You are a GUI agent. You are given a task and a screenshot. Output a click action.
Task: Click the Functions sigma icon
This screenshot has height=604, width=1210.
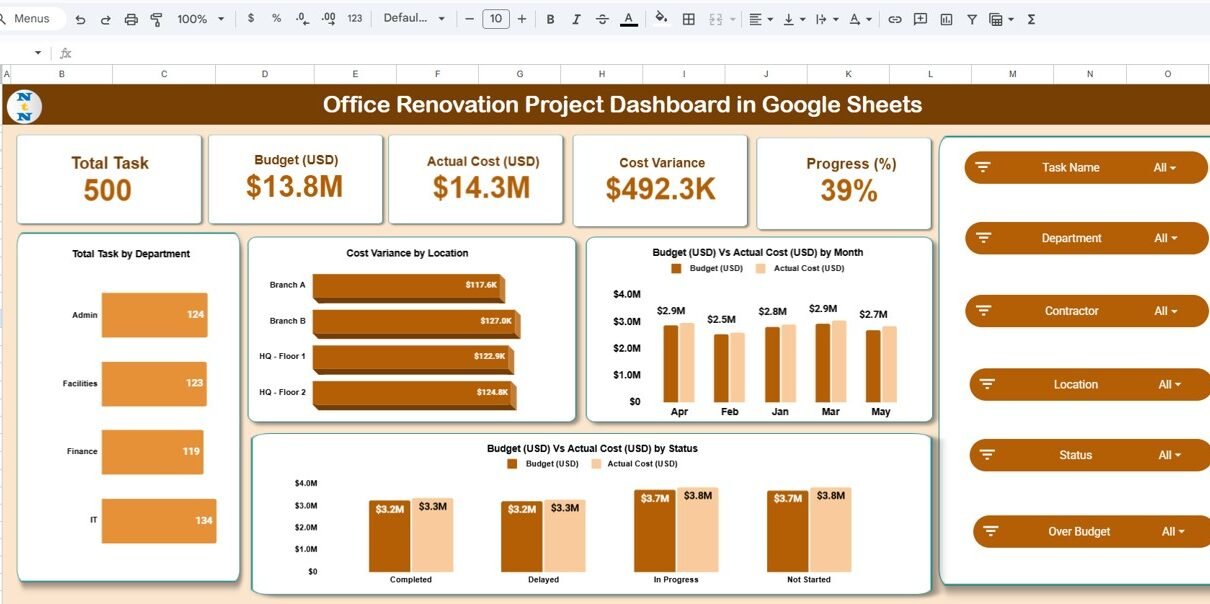tap(1031, 19)
